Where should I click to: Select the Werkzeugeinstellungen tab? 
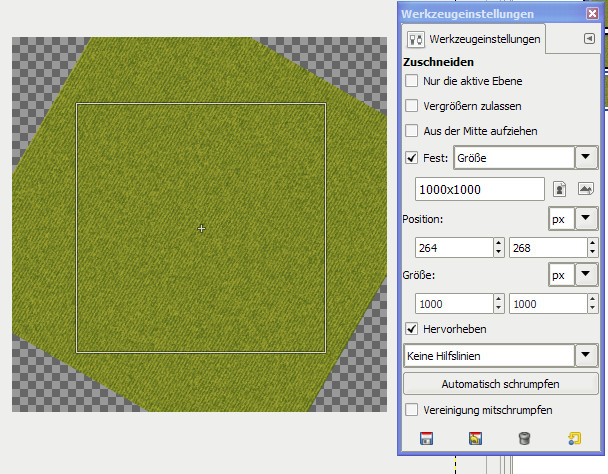pos(476,40)
